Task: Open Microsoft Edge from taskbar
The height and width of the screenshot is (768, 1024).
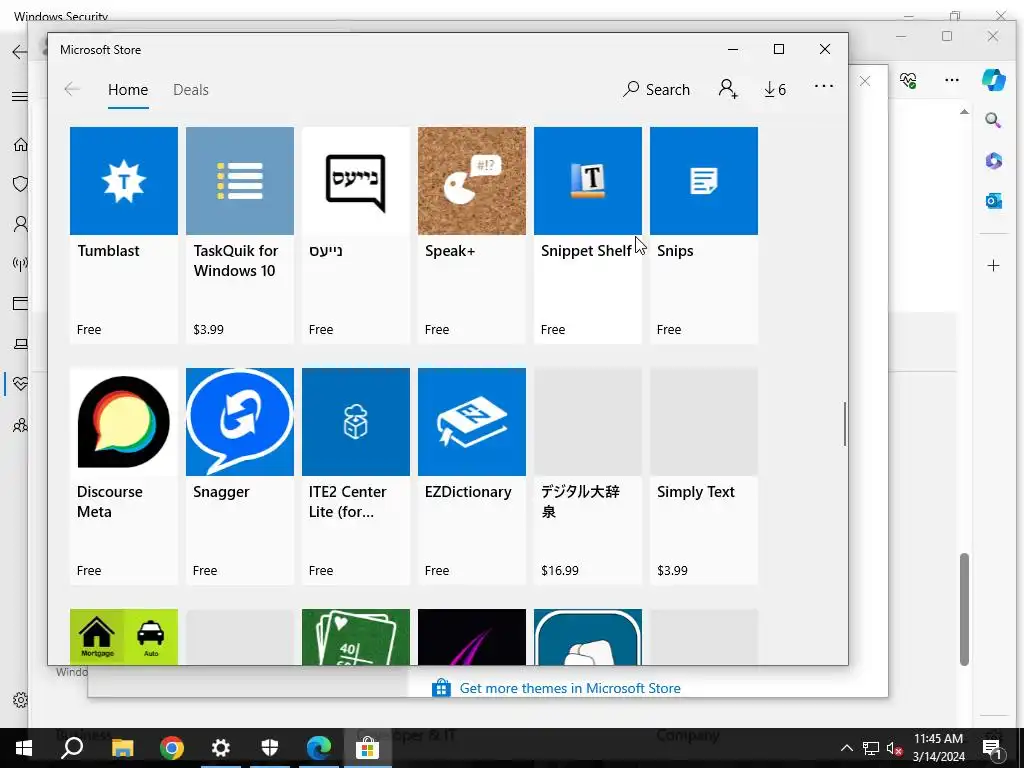Action: [319, 748]
